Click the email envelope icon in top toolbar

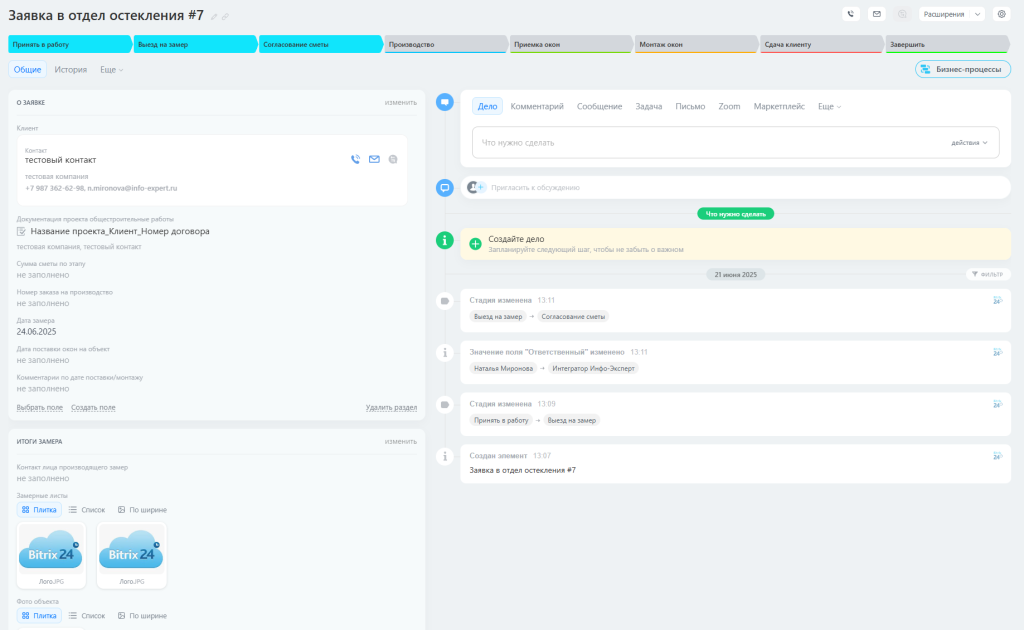(x=877, y=14)
